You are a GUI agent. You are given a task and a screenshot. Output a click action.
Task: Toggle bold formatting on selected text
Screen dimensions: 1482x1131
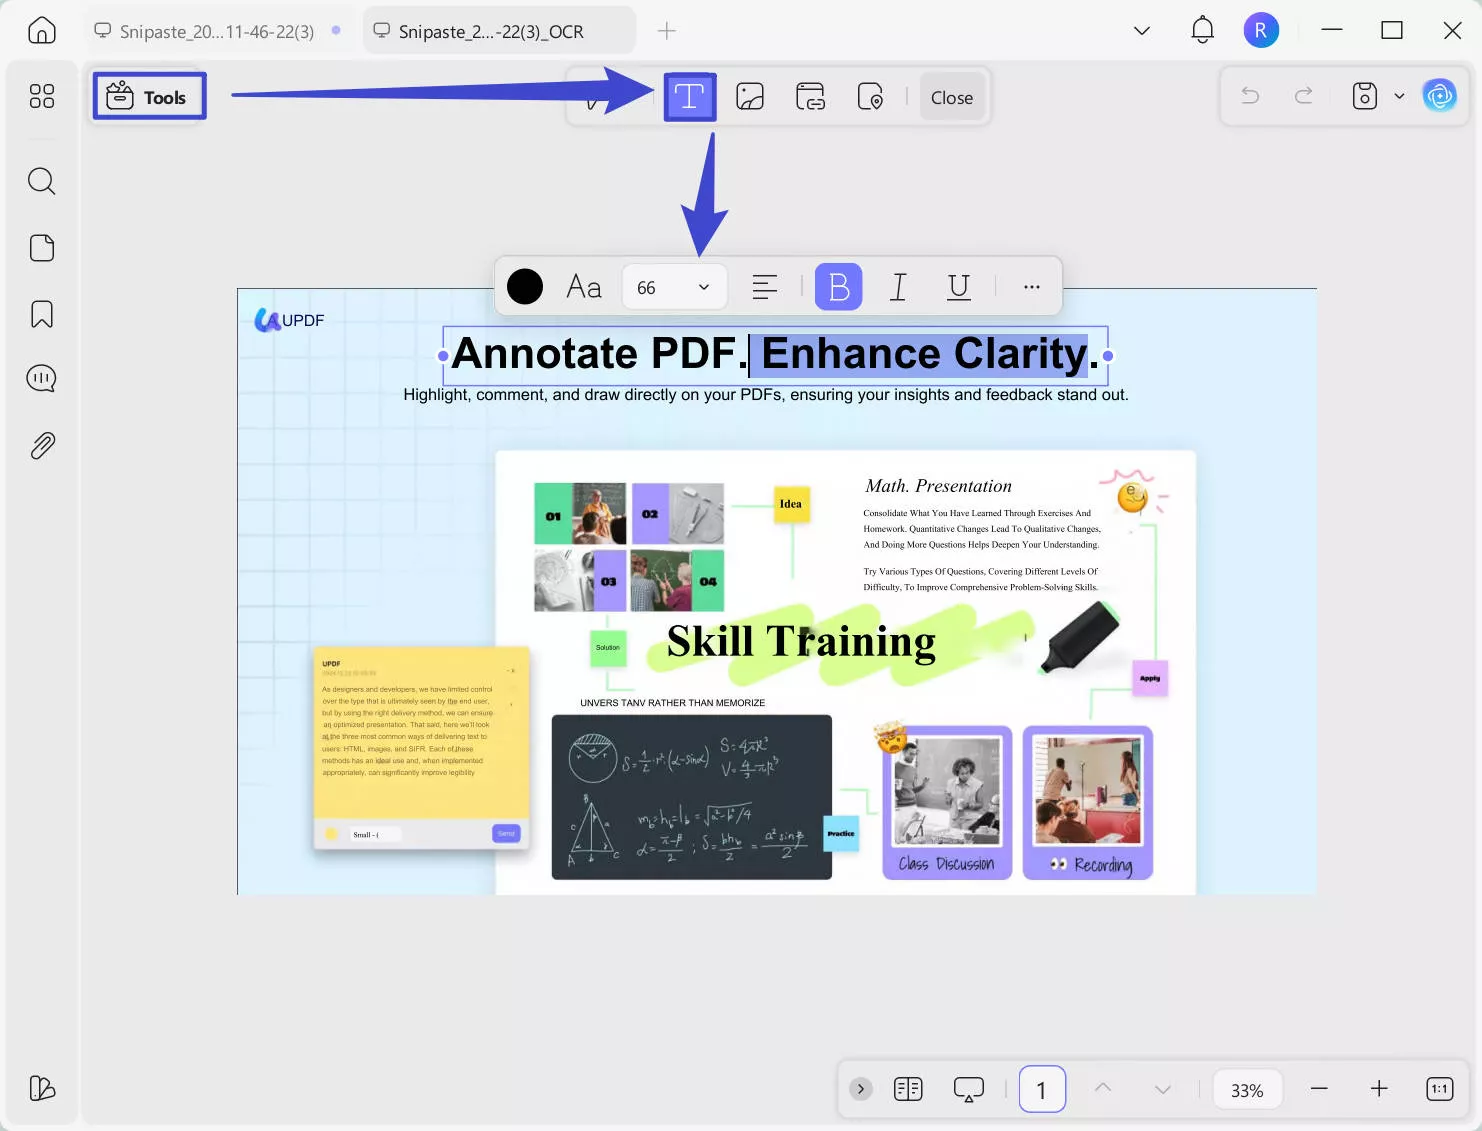(x=838, y=287)
